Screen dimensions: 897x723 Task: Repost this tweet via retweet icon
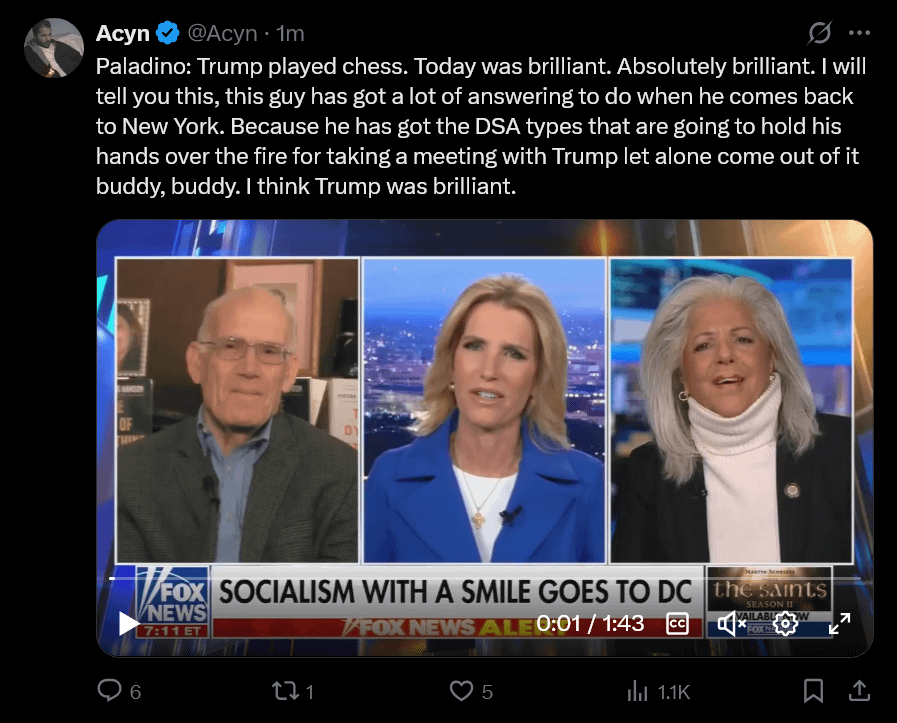[285, 691]
